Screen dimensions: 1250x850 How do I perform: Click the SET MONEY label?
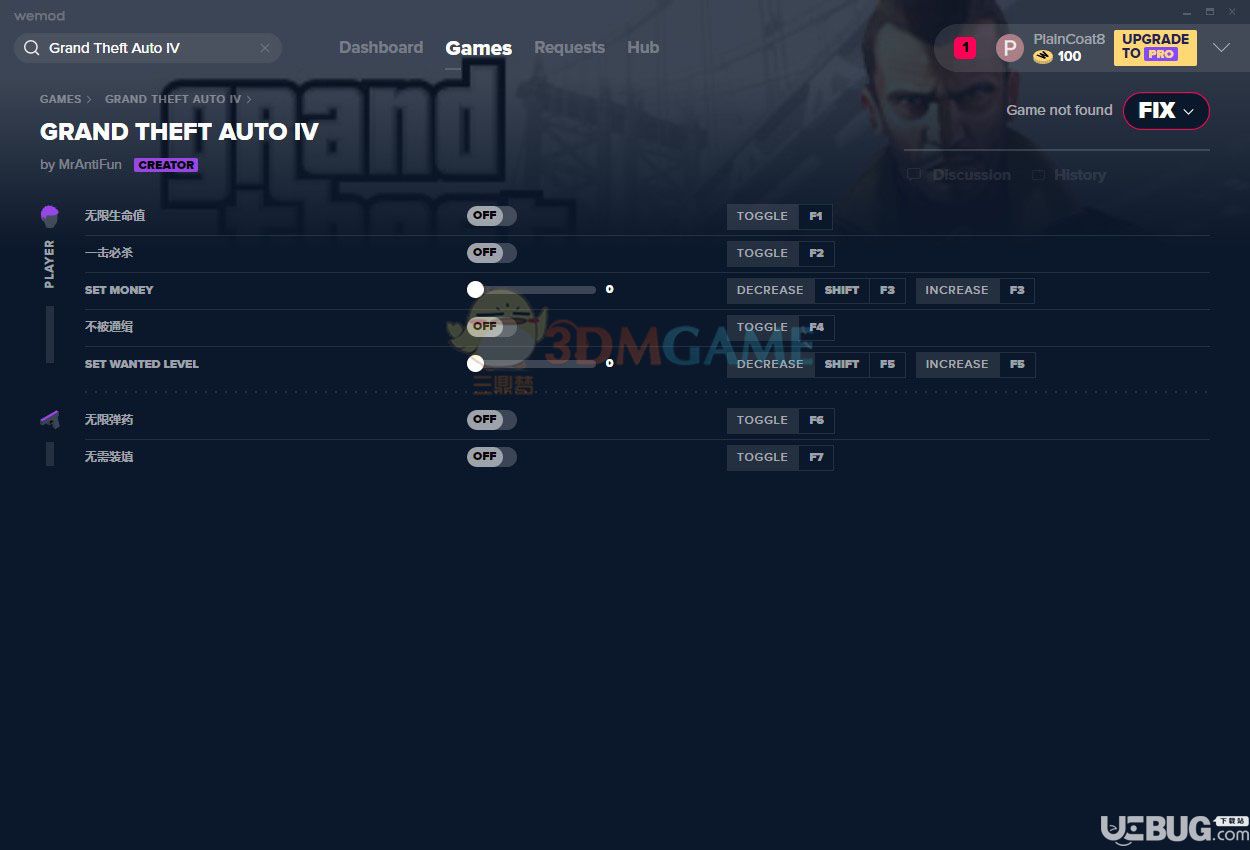click(119, 290)
